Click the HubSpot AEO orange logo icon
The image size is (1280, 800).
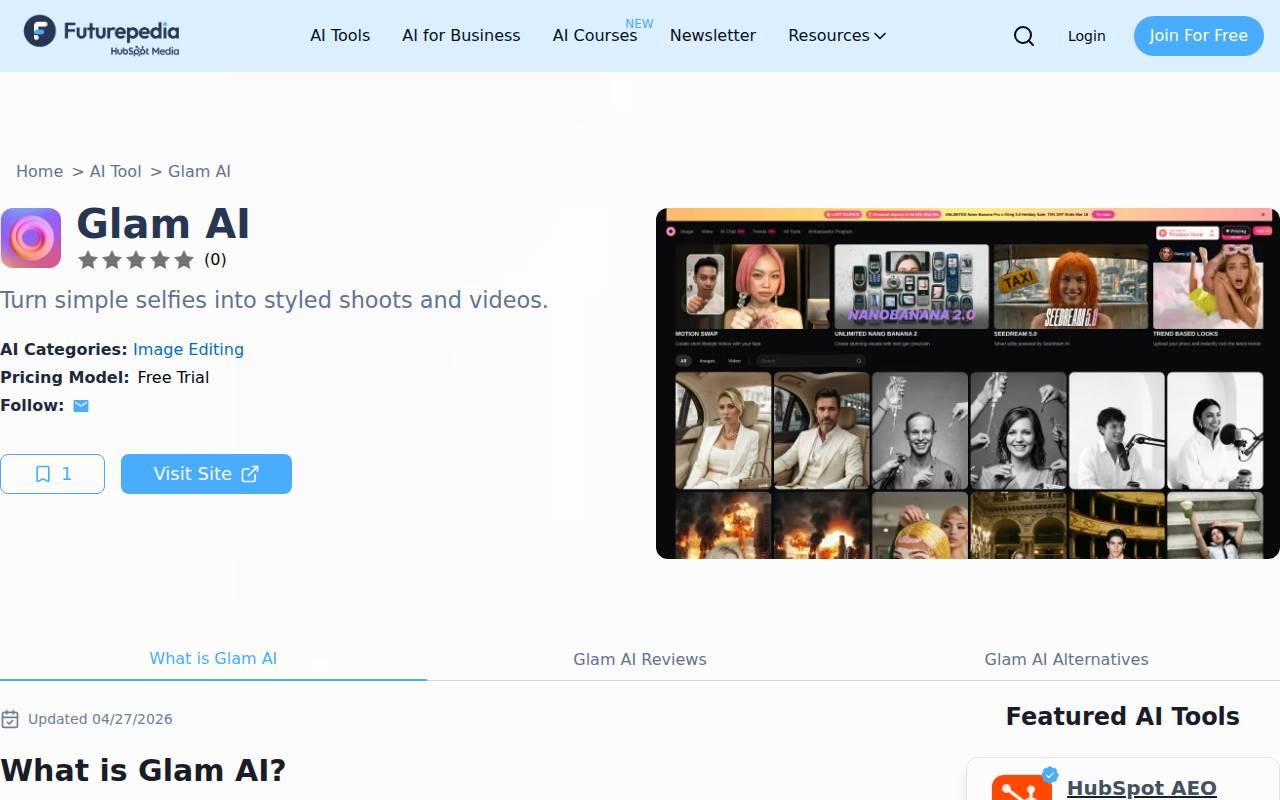1022,787
